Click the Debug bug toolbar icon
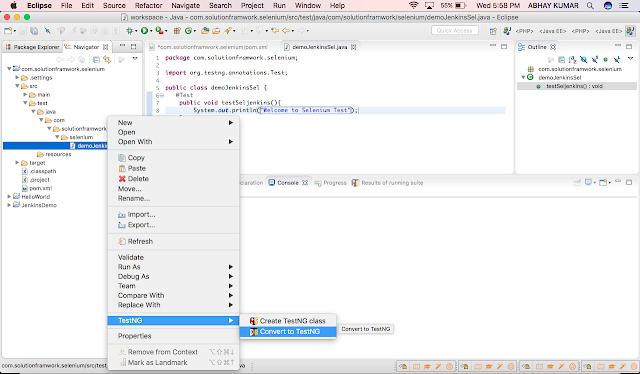 coord(130,31)
